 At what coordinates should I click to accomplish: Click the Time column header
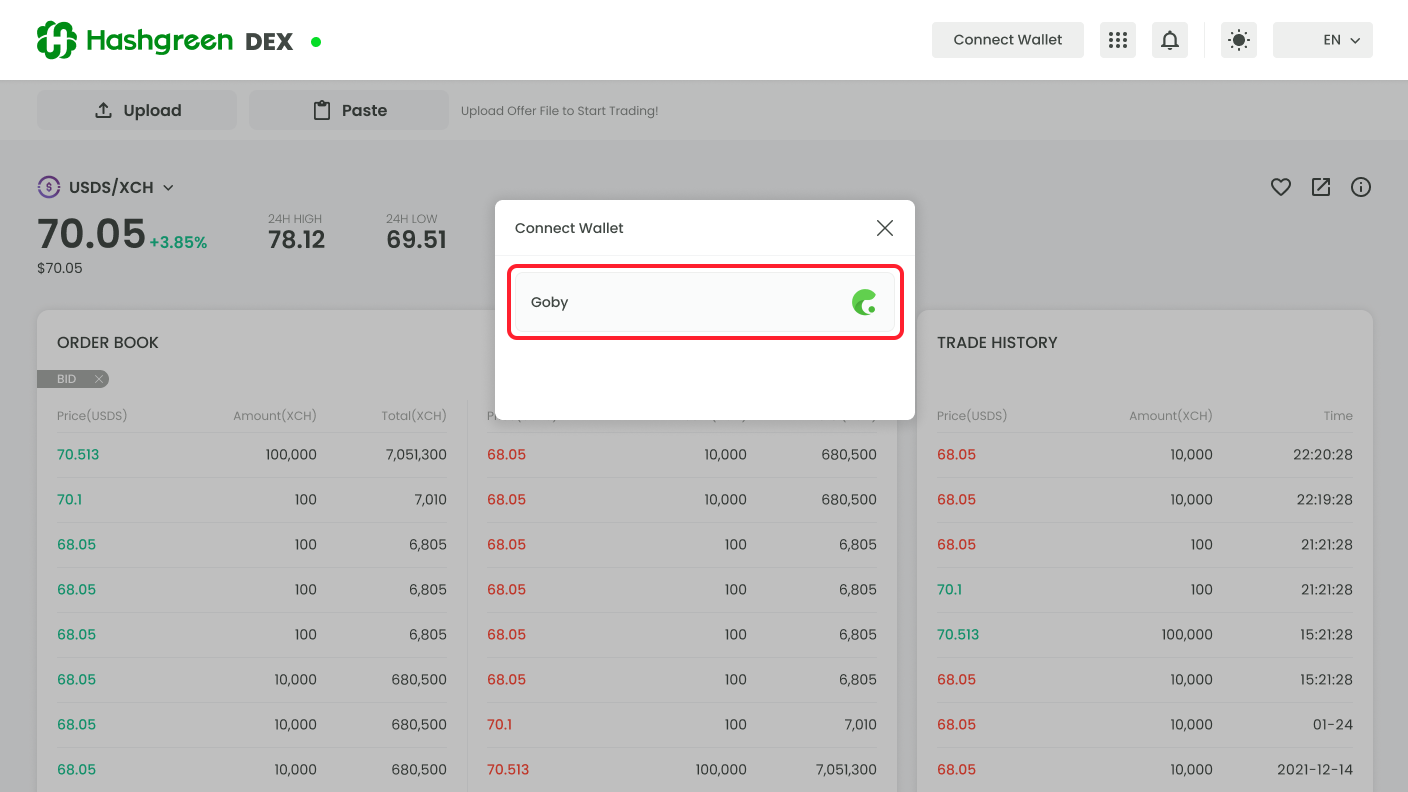point(1338,415)
